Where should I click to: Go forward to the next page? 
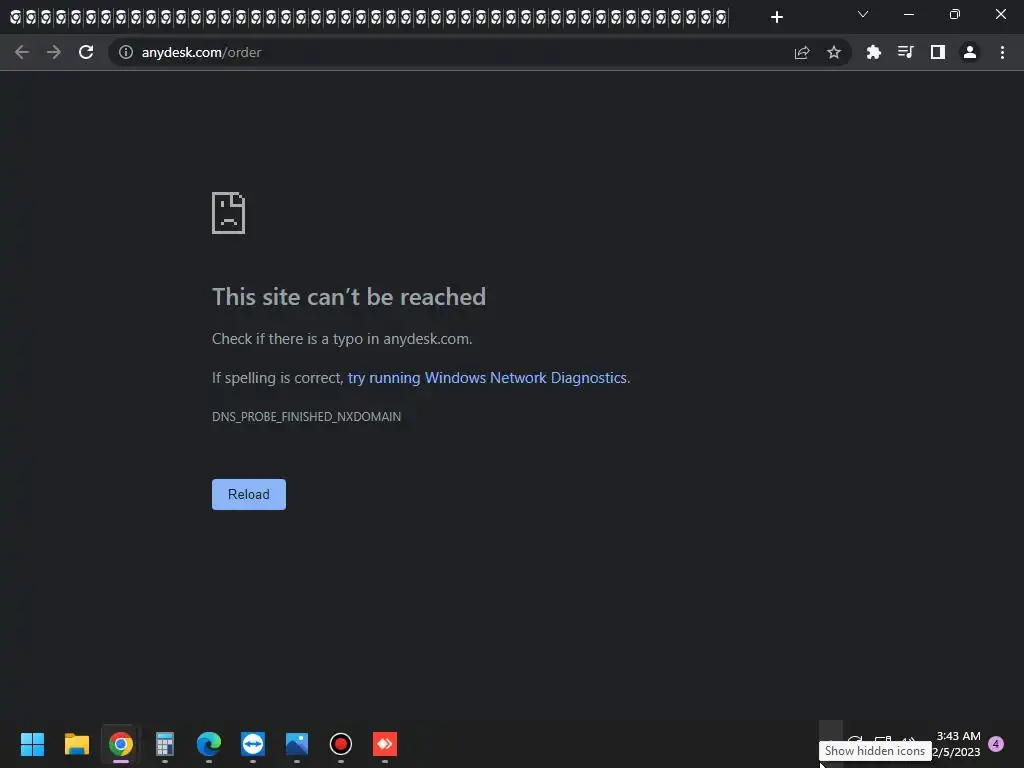coord(54,52)
